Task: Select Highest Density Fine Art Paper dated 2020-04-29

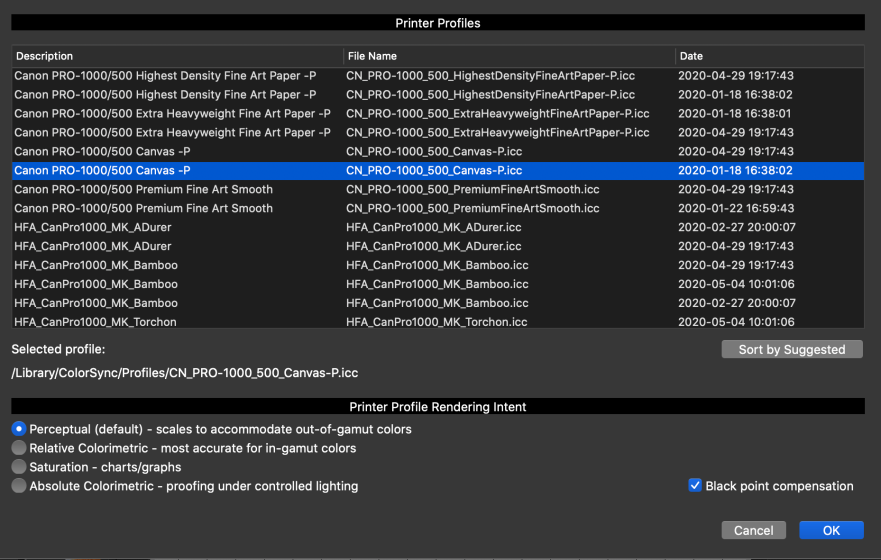Action: click(x=438, y=76)
